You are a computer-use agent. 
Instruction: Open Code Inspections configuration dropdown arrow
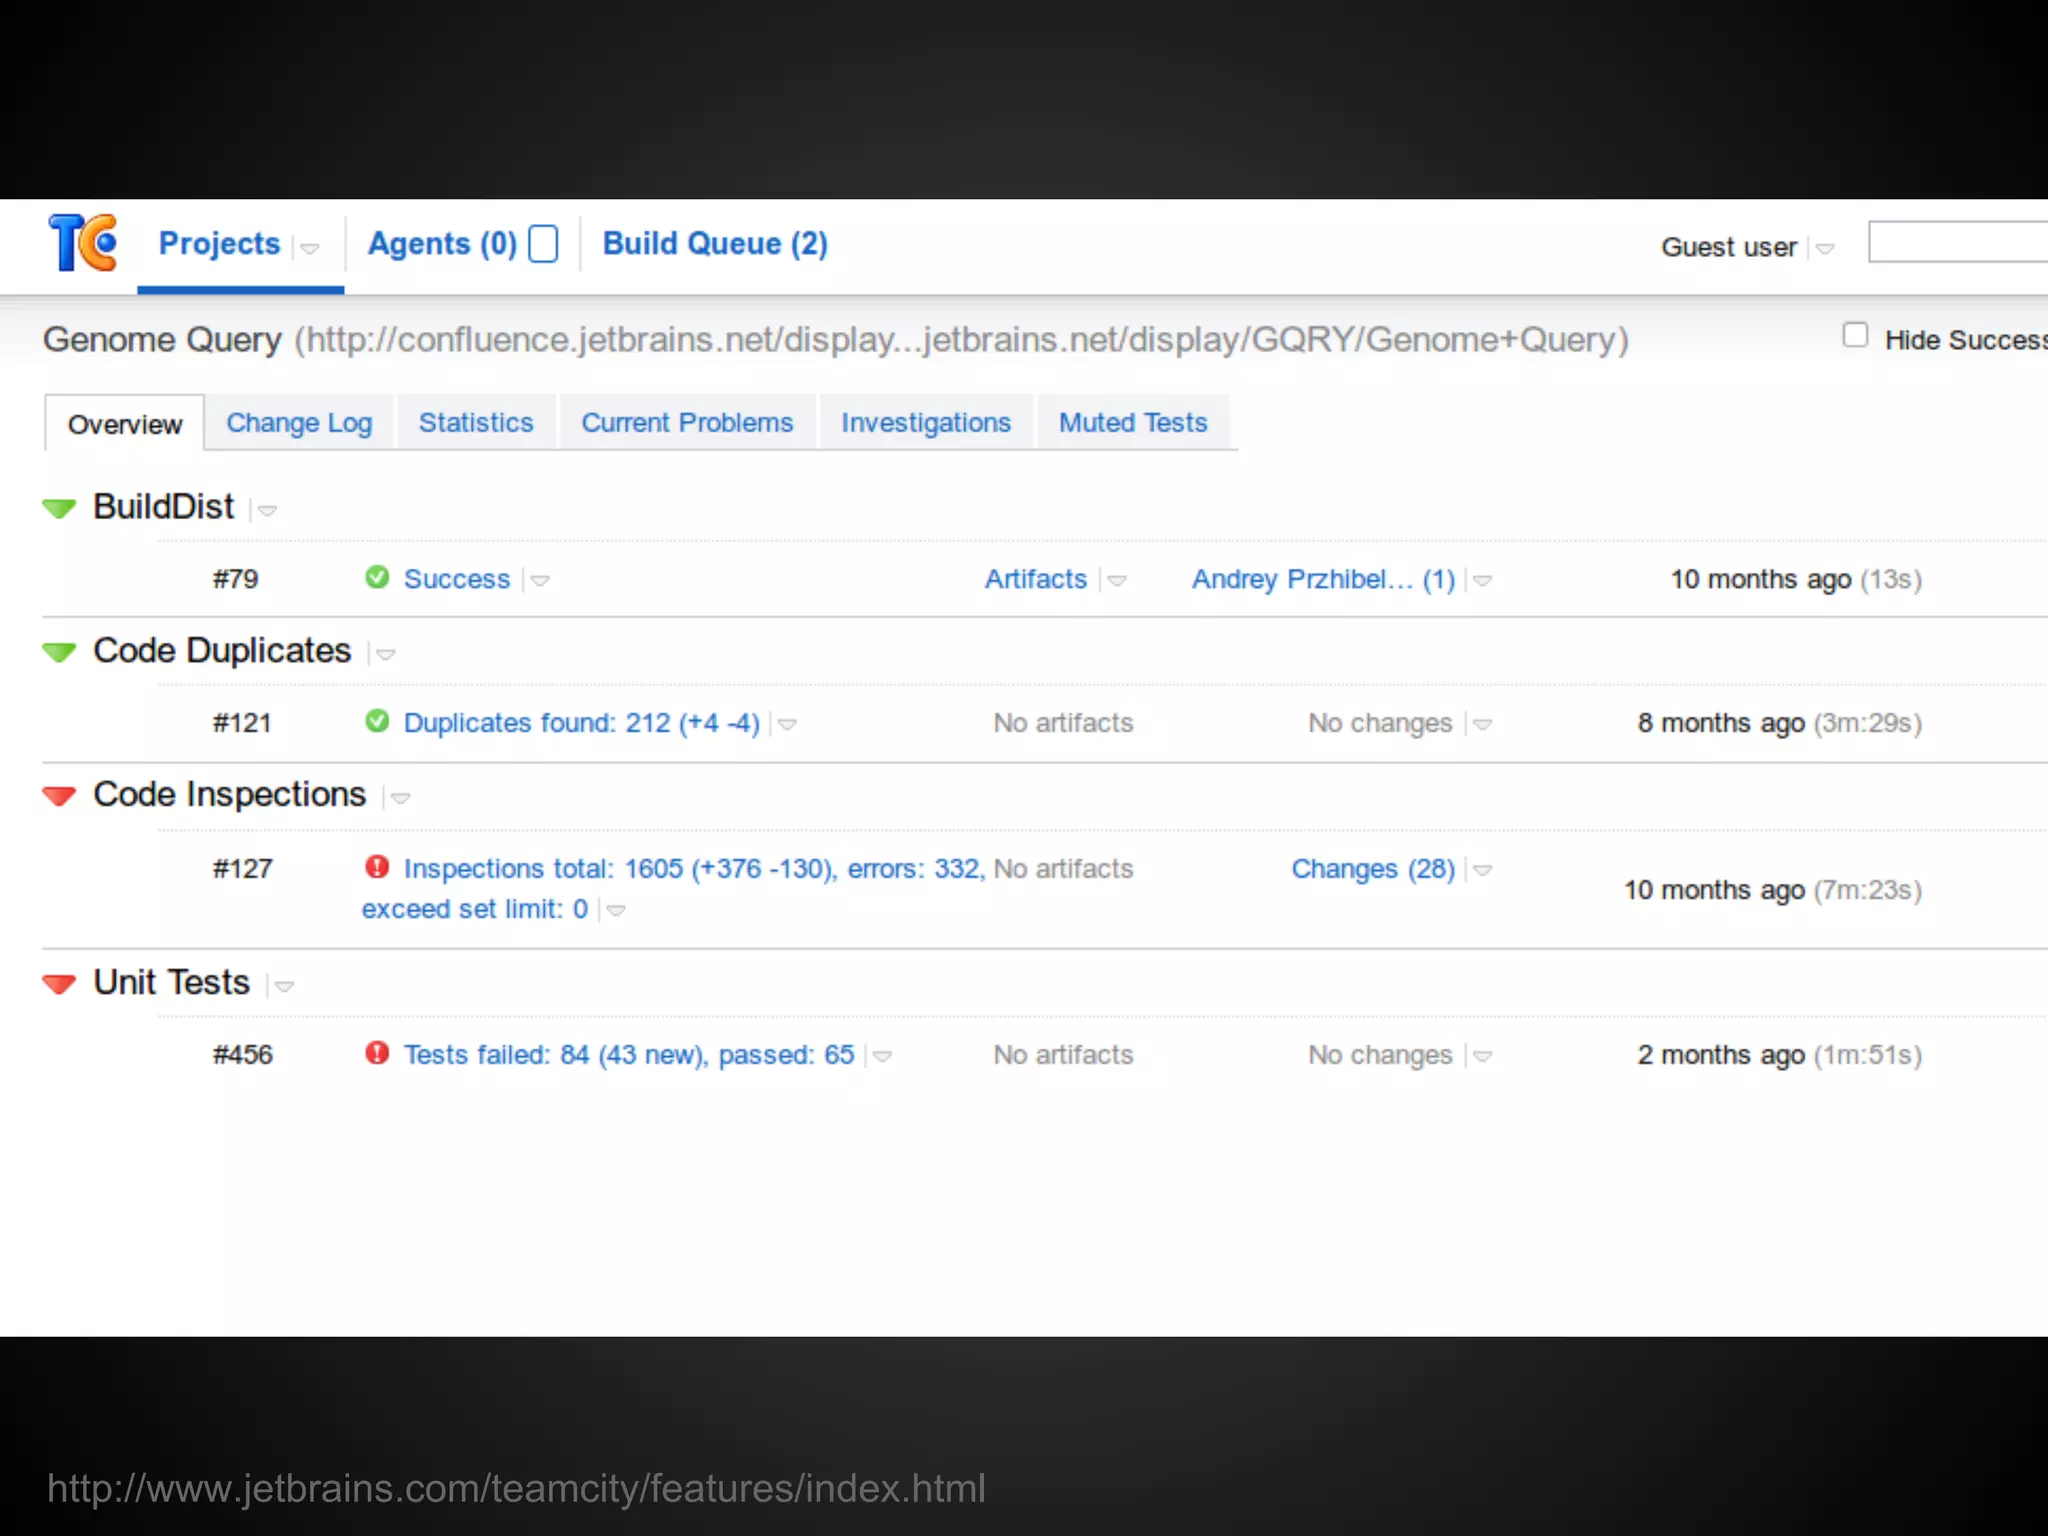(400, 798)
